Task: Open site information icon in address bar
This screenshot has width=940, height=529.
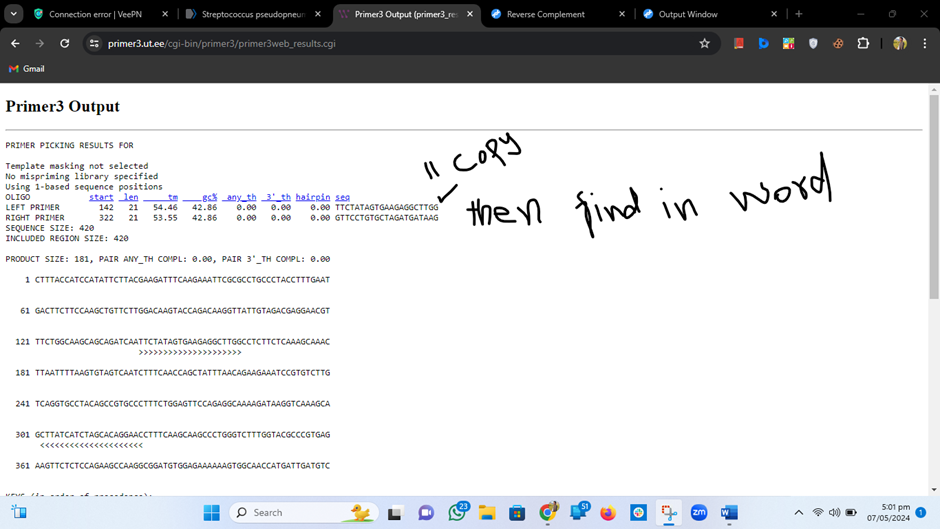Action: pyautogui.click(x=94, y=43)
